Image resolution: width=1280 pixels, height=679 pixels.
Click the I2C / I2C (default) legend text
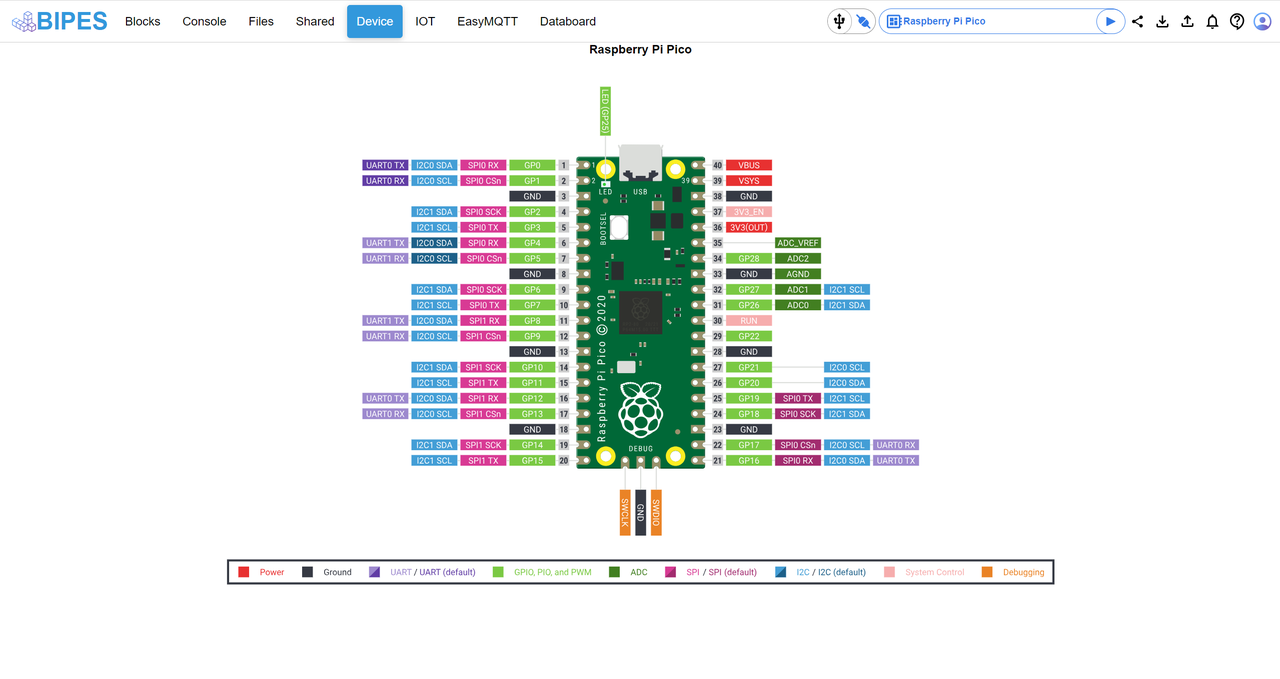pos(831,572)
